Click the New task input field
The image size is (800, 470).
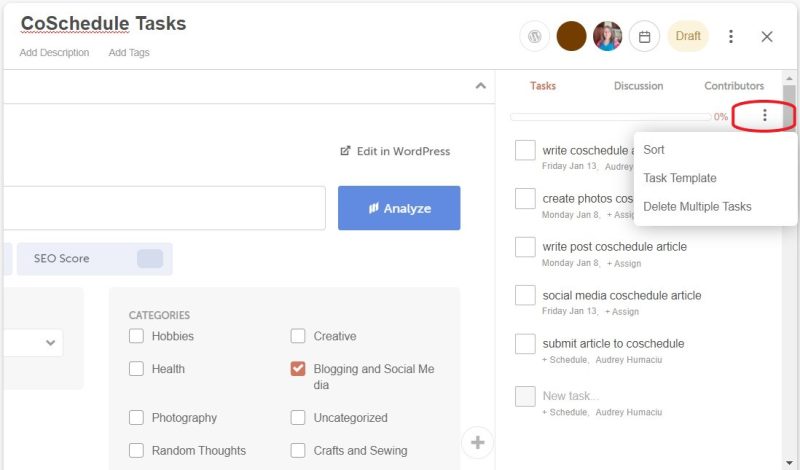[570, 396]
